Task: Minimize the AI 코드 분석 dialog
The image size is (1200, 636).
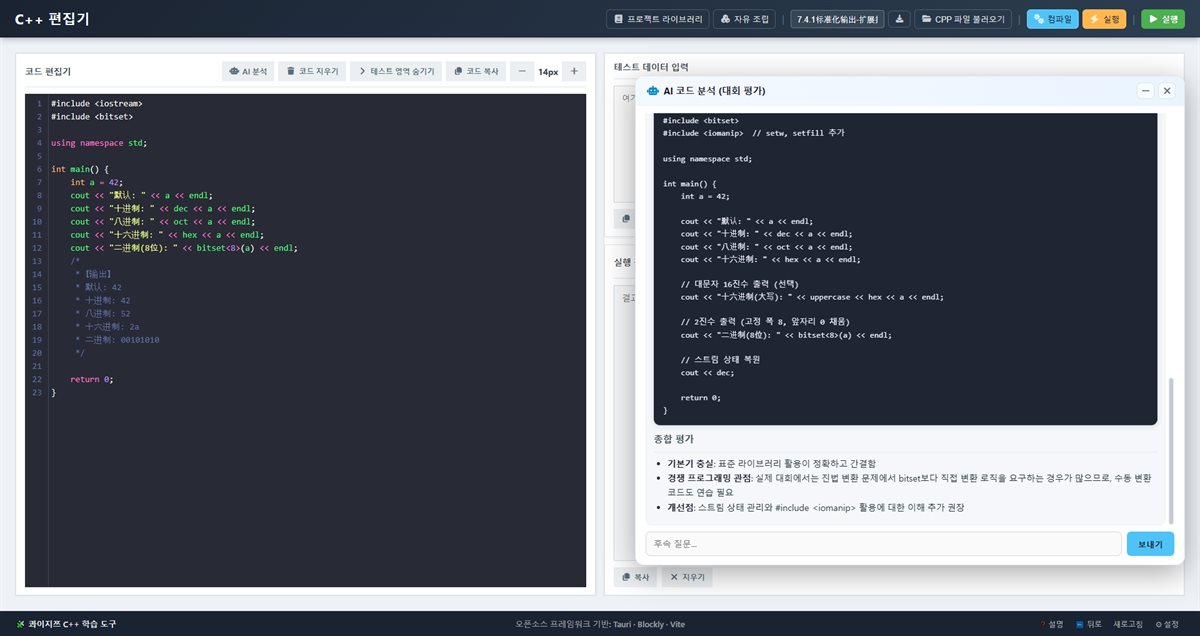Action: pos(1146,91)
